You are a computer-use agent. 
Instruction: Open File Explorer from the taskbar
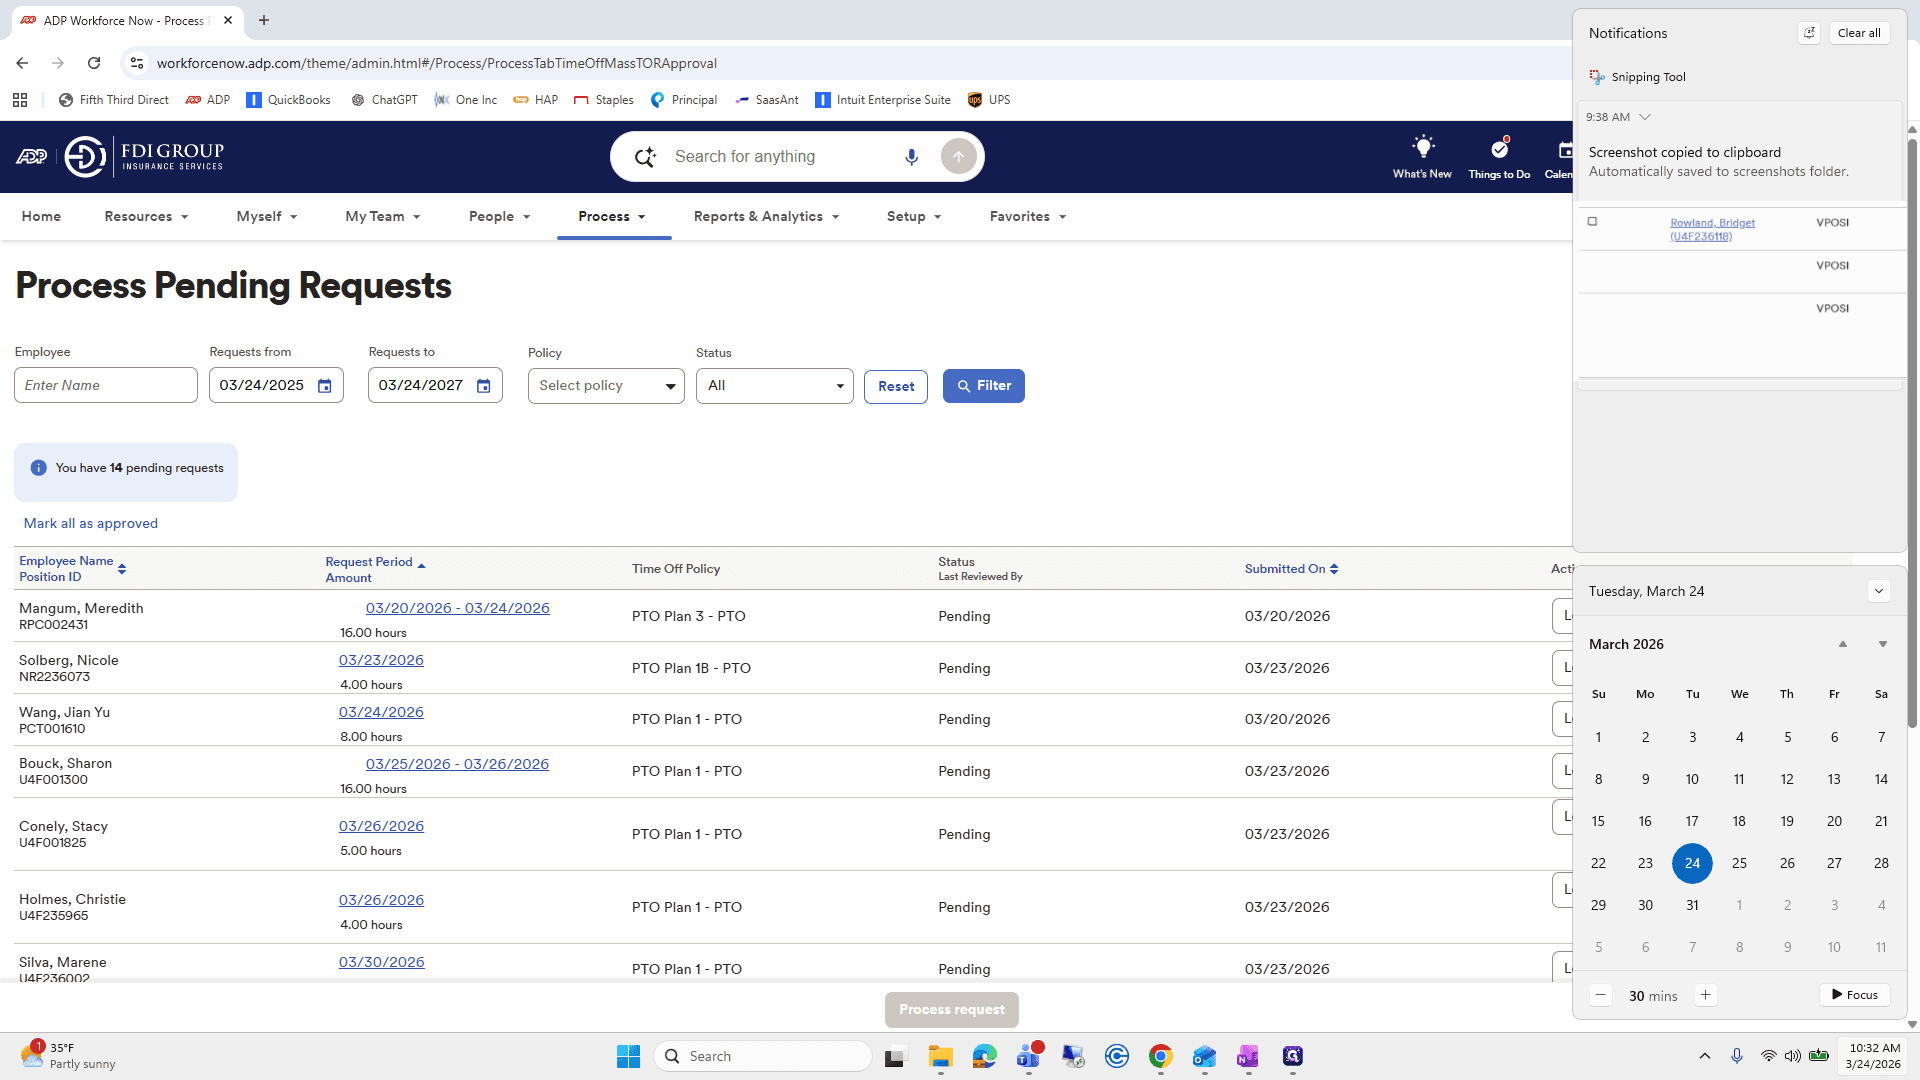940,1056
